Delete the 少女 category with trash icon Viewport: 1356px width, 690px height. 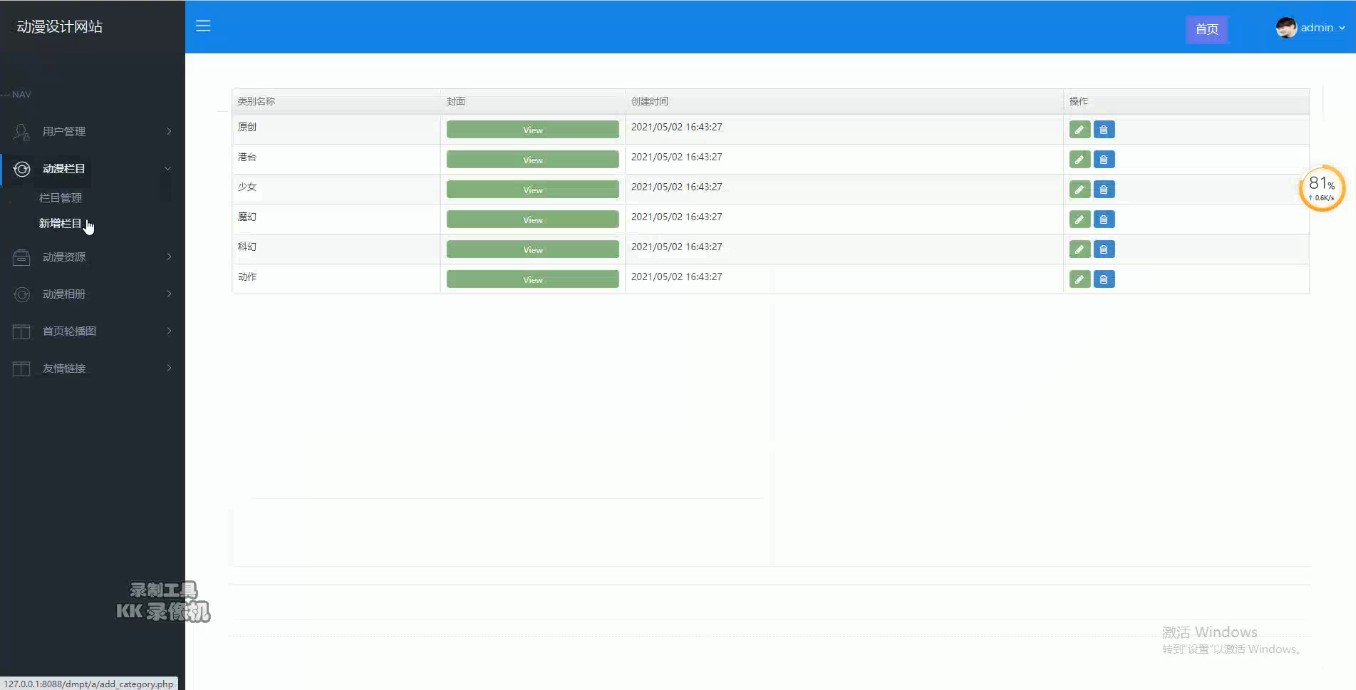(x=1104, y=190)
